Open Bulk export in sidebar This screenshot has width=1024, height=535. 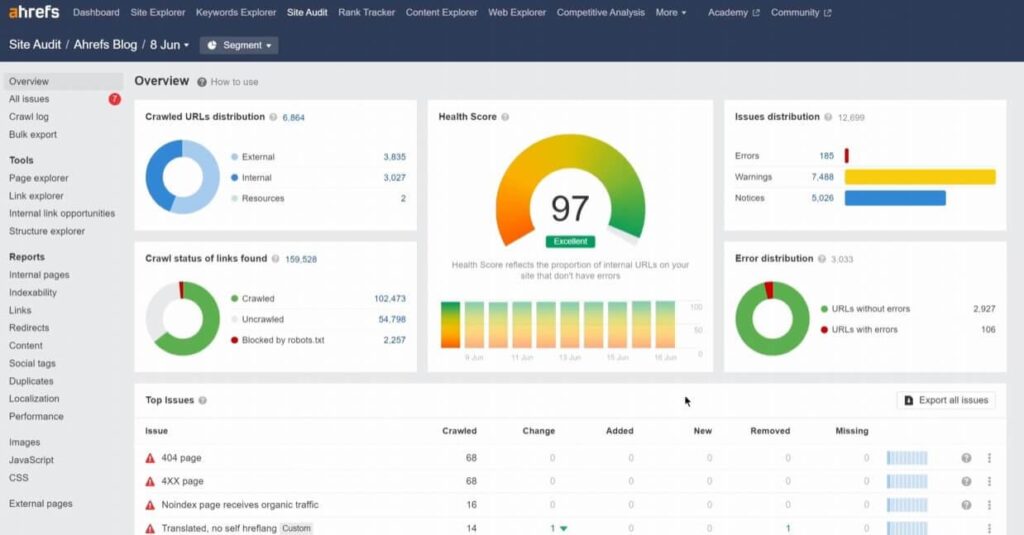coord(33,135)
